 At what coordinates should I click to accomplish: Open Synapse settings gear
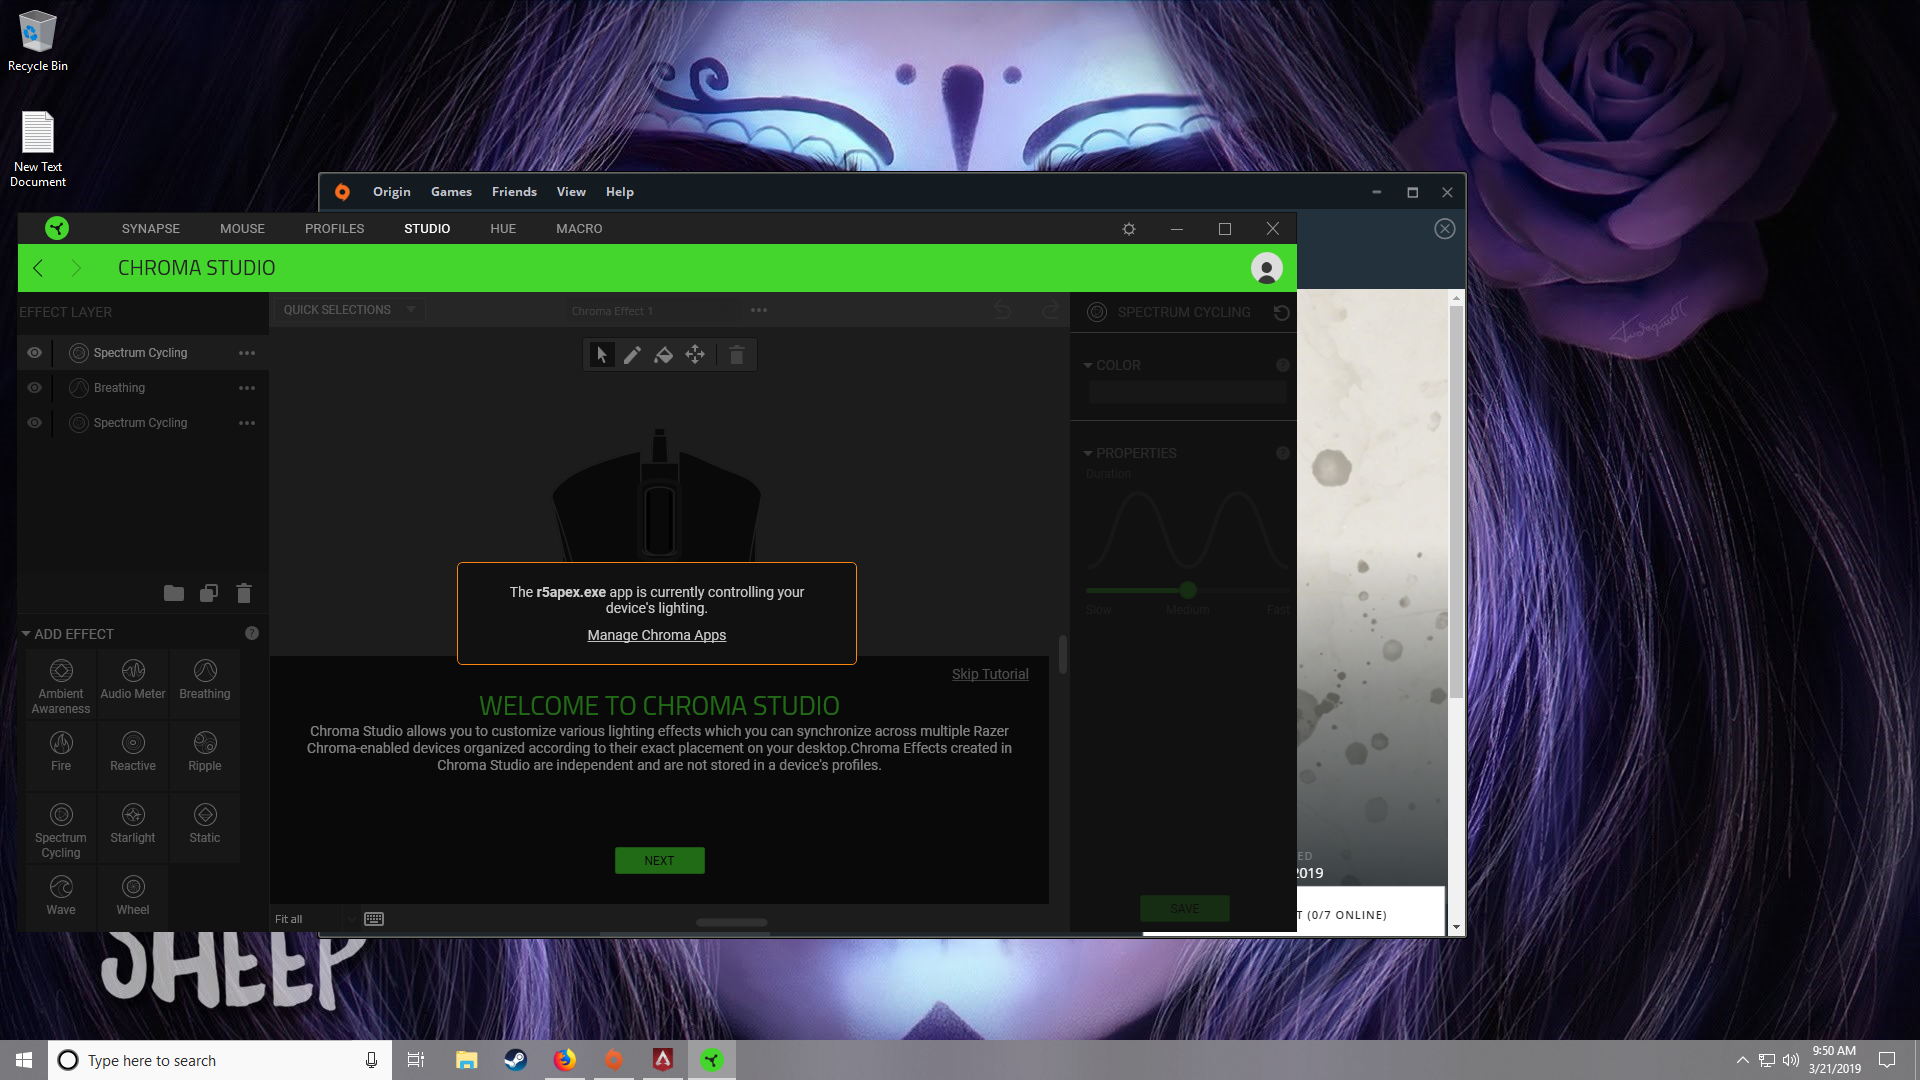1129,229
